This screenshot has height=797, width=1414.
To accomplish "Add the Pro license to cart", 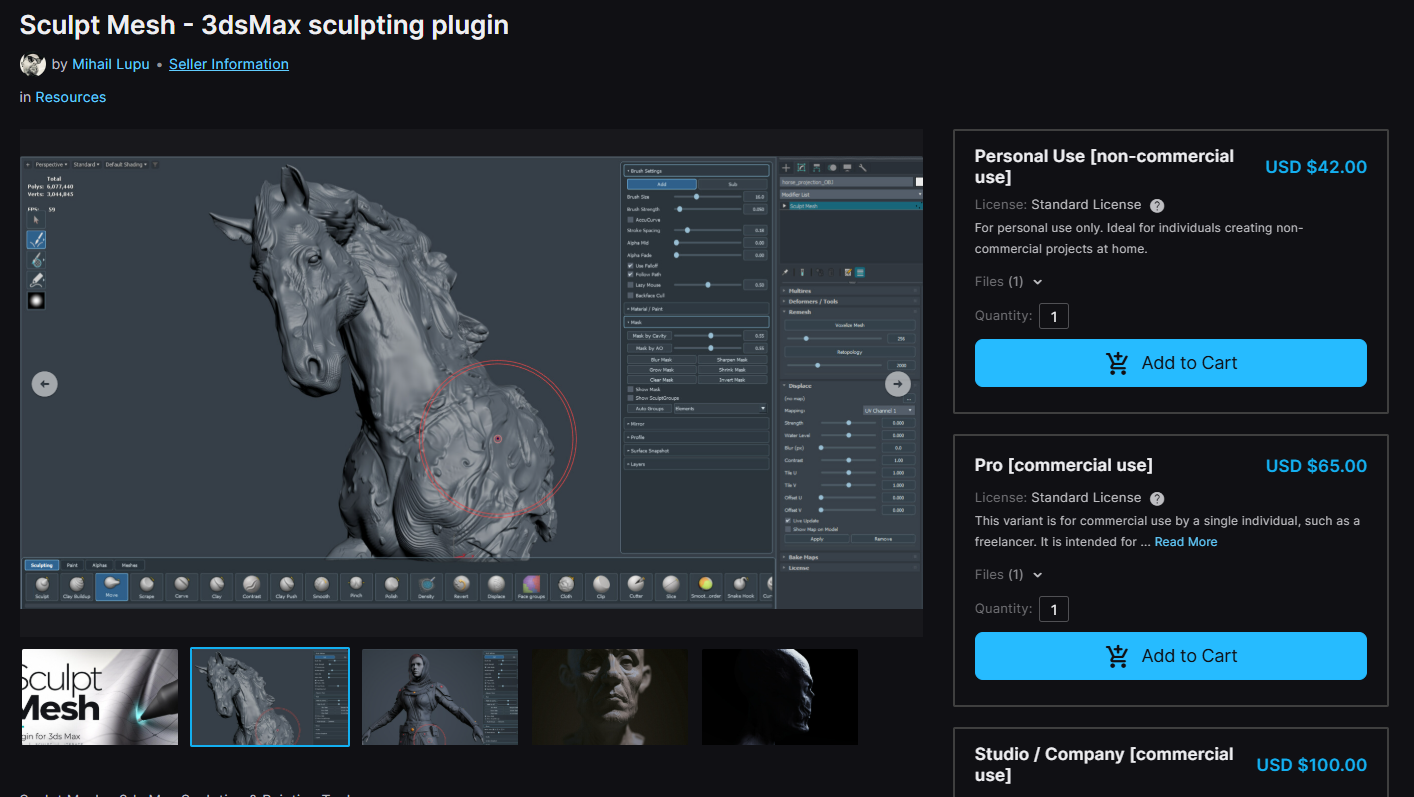I will coord(1171,656).
